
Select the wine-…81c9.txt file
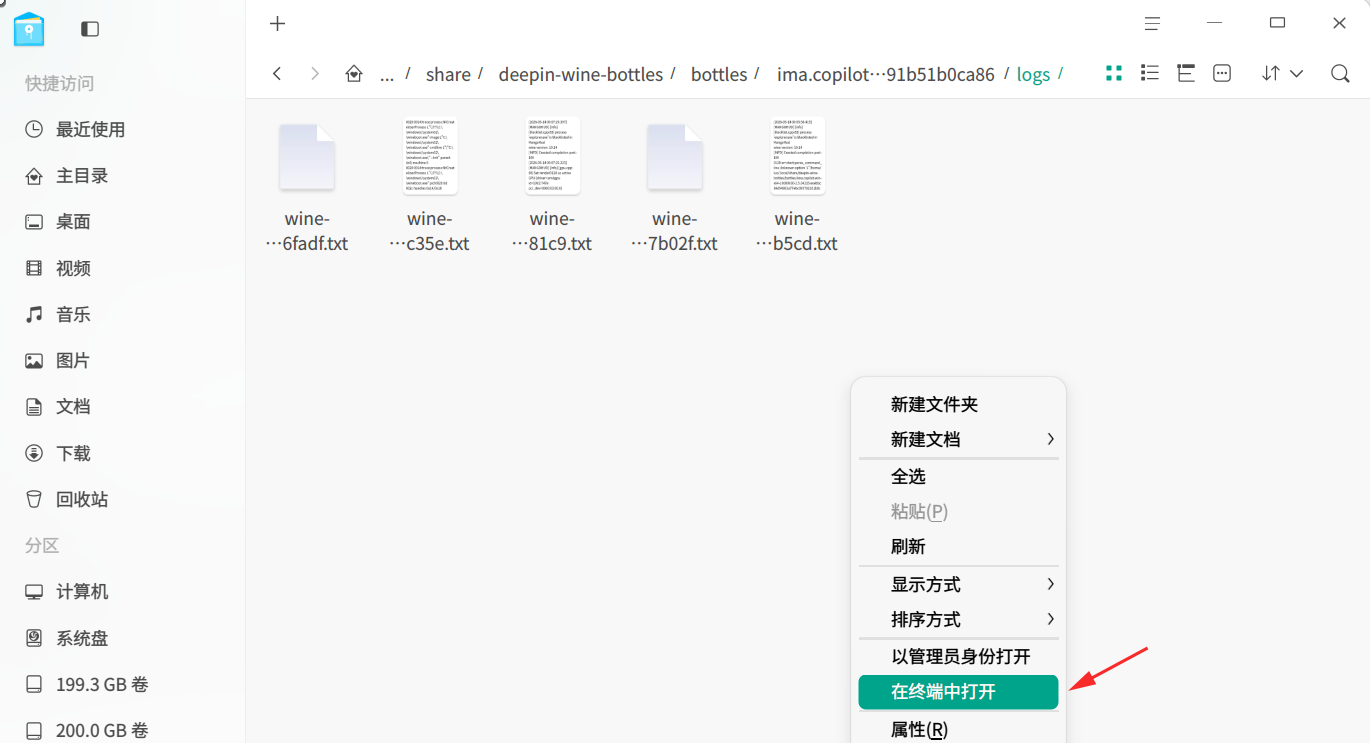(x=552, y=187)
